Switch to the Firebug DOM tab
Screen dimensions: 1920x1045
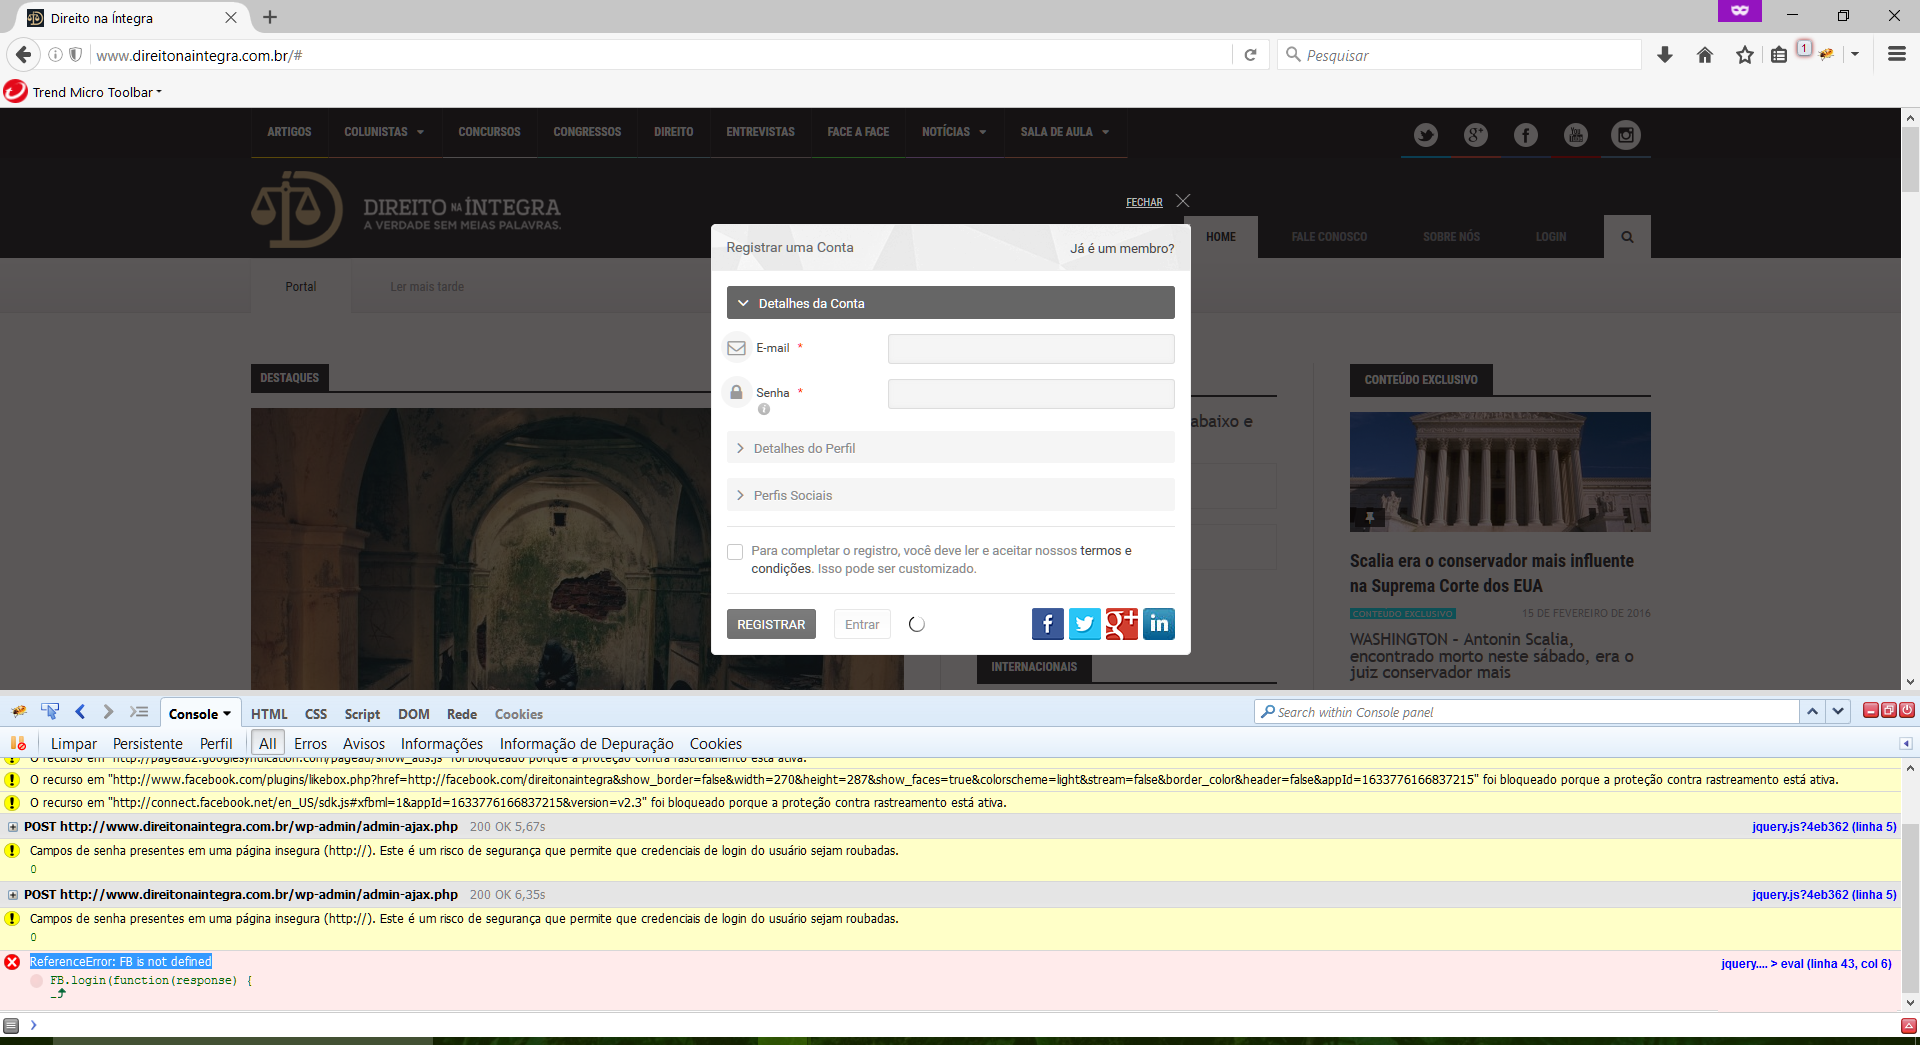pos(414,714)
